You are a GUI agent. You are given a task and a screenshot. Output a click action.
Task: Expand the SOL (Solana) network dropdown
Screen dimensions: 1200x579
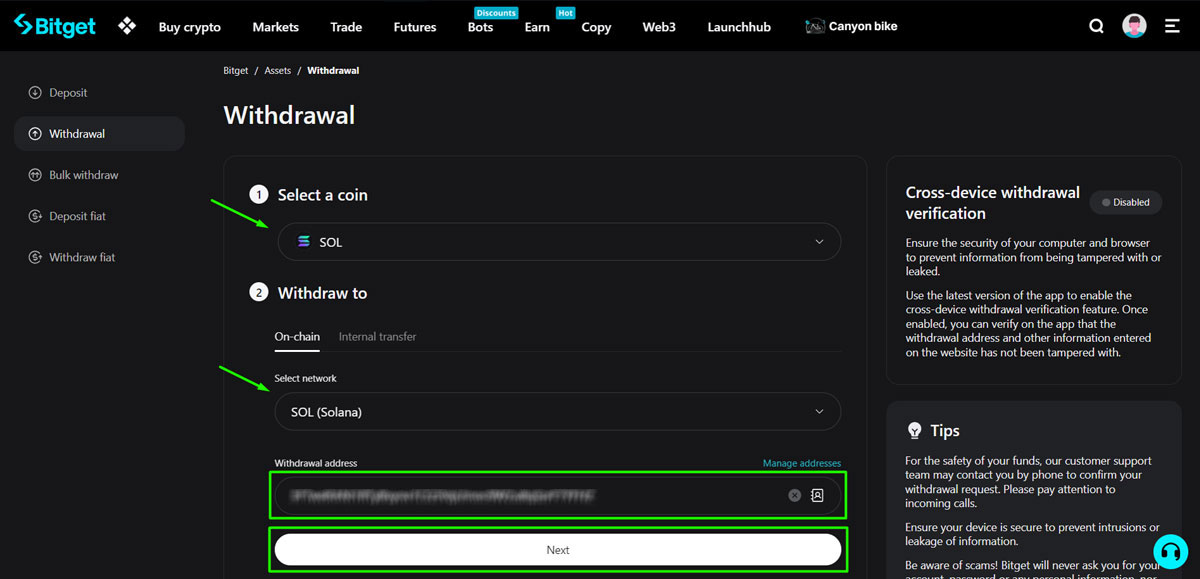pos(558,411)
